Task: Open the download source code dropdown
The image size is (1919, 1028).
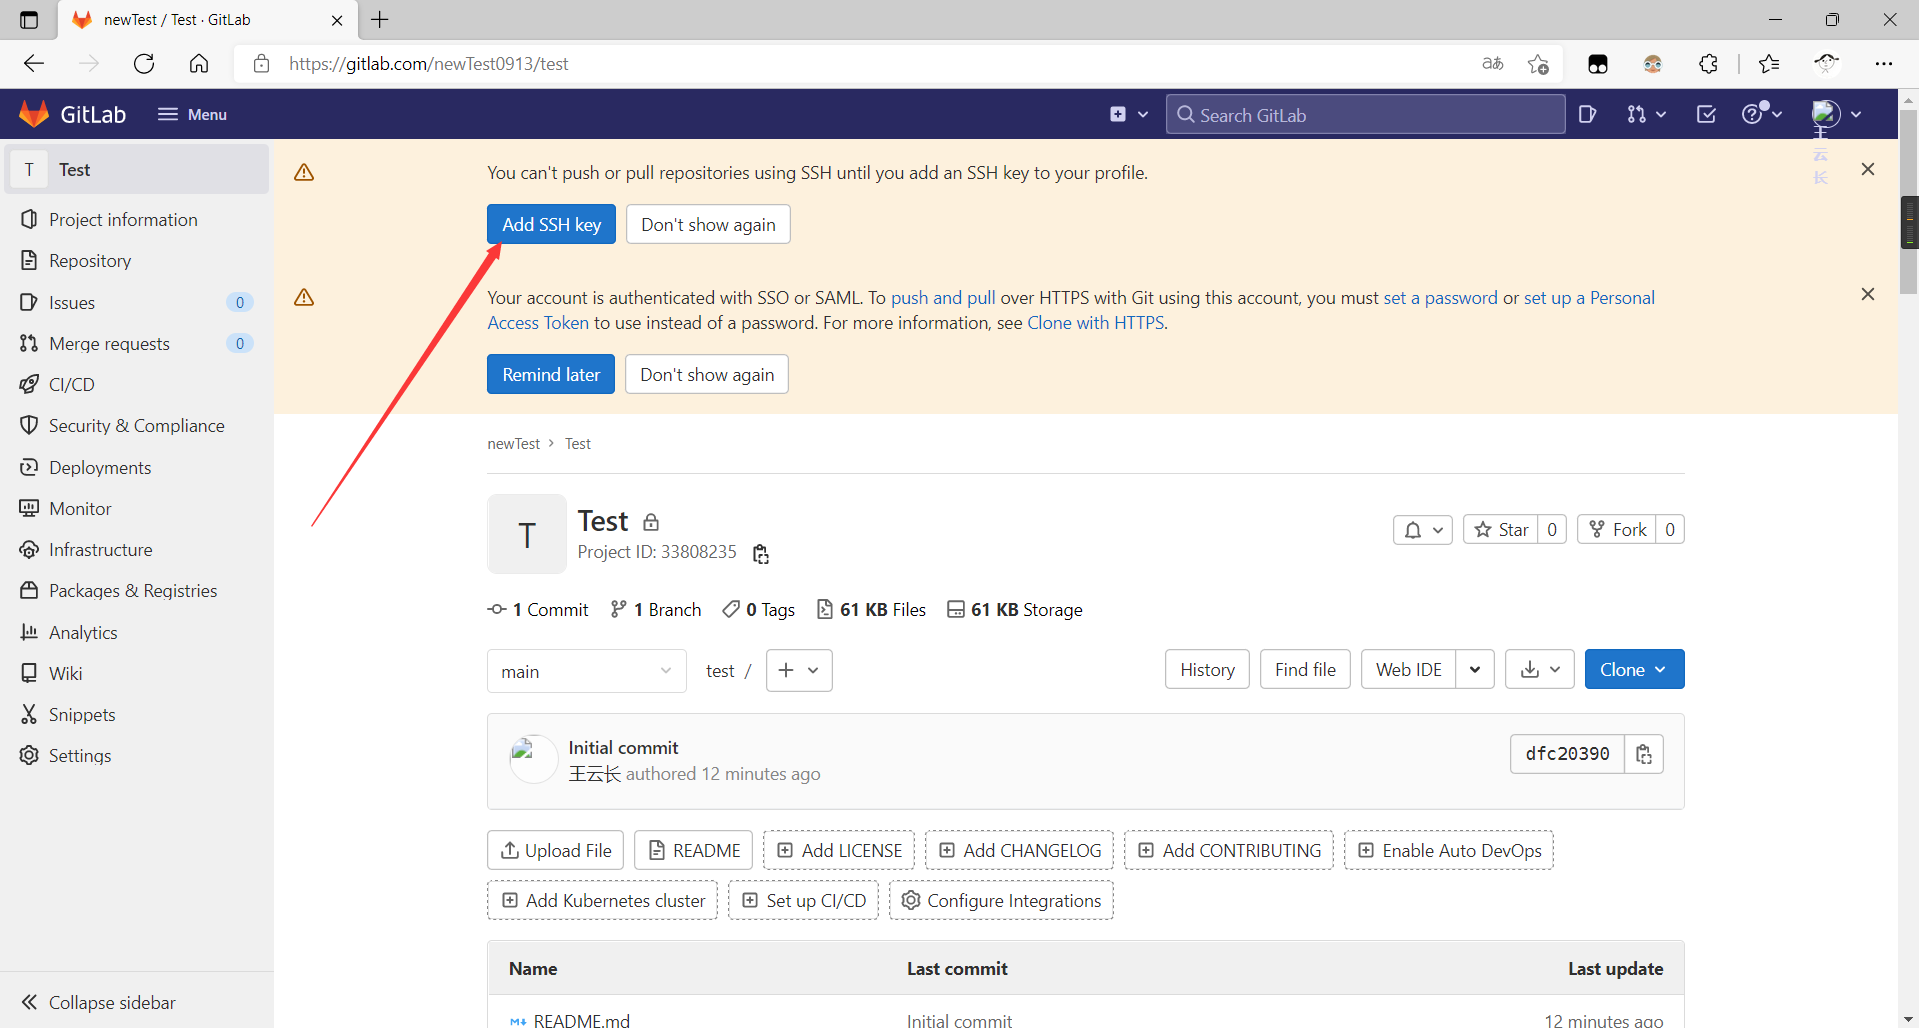Action: click(x=1540, y=669)
